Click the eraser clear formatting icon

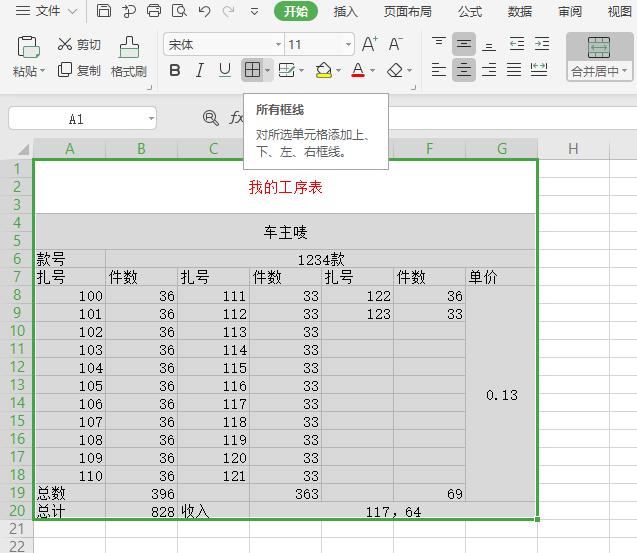[394, 71]
